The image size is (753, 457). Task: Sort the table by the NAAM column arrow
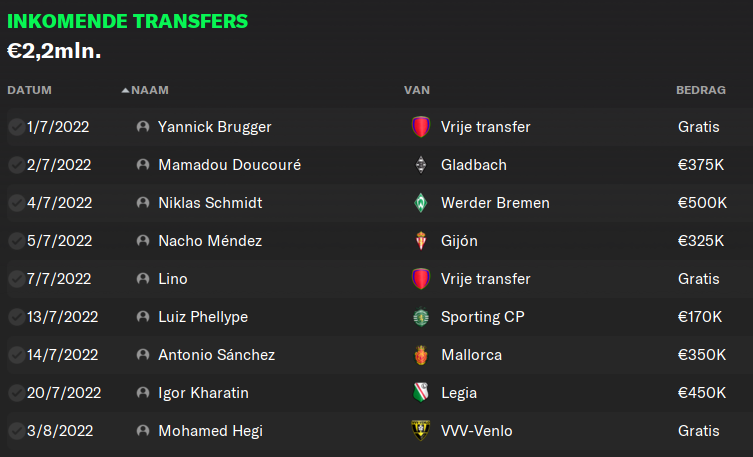pos(125,90)
